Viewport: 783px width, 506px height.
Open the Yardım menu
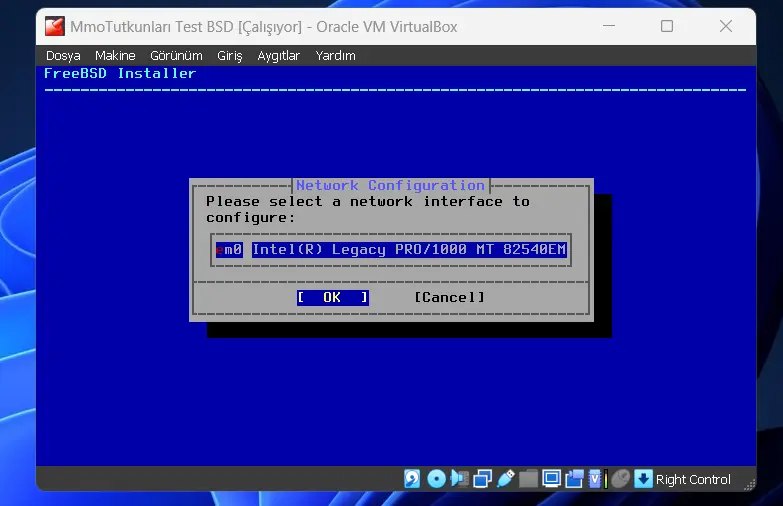pos(336,55)
